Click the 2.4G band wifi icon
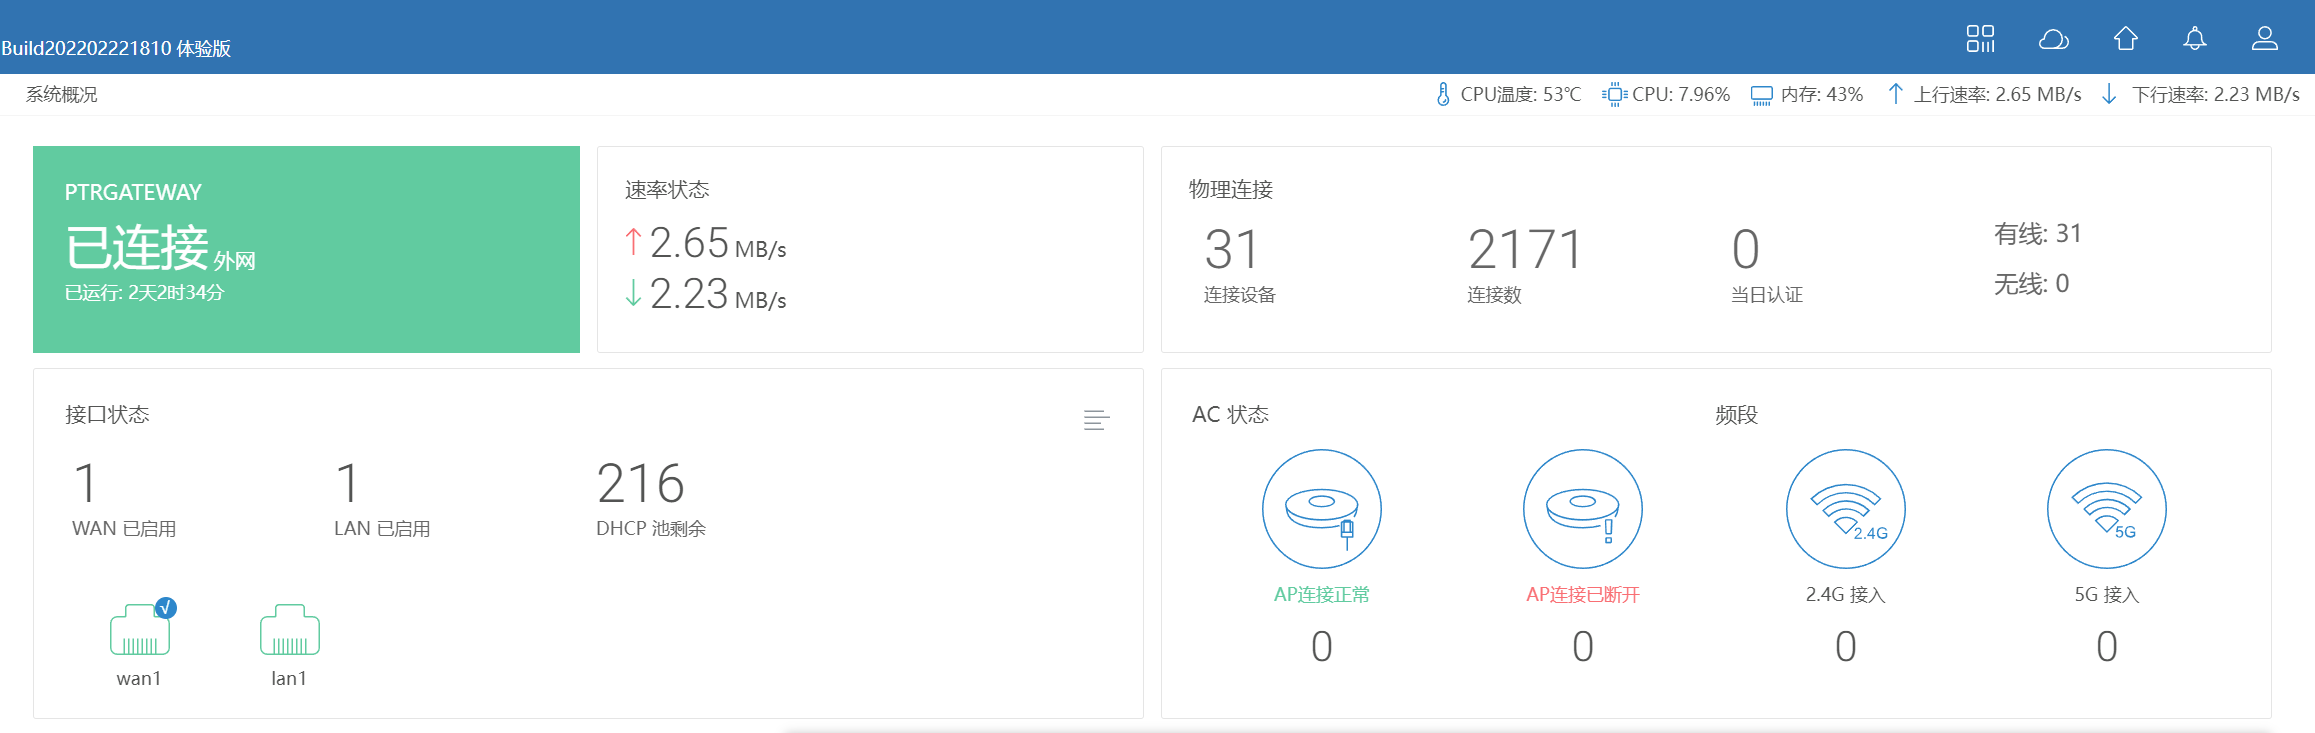The width and height of the screenshot is (2315, 733). (x=1845, y=509)
